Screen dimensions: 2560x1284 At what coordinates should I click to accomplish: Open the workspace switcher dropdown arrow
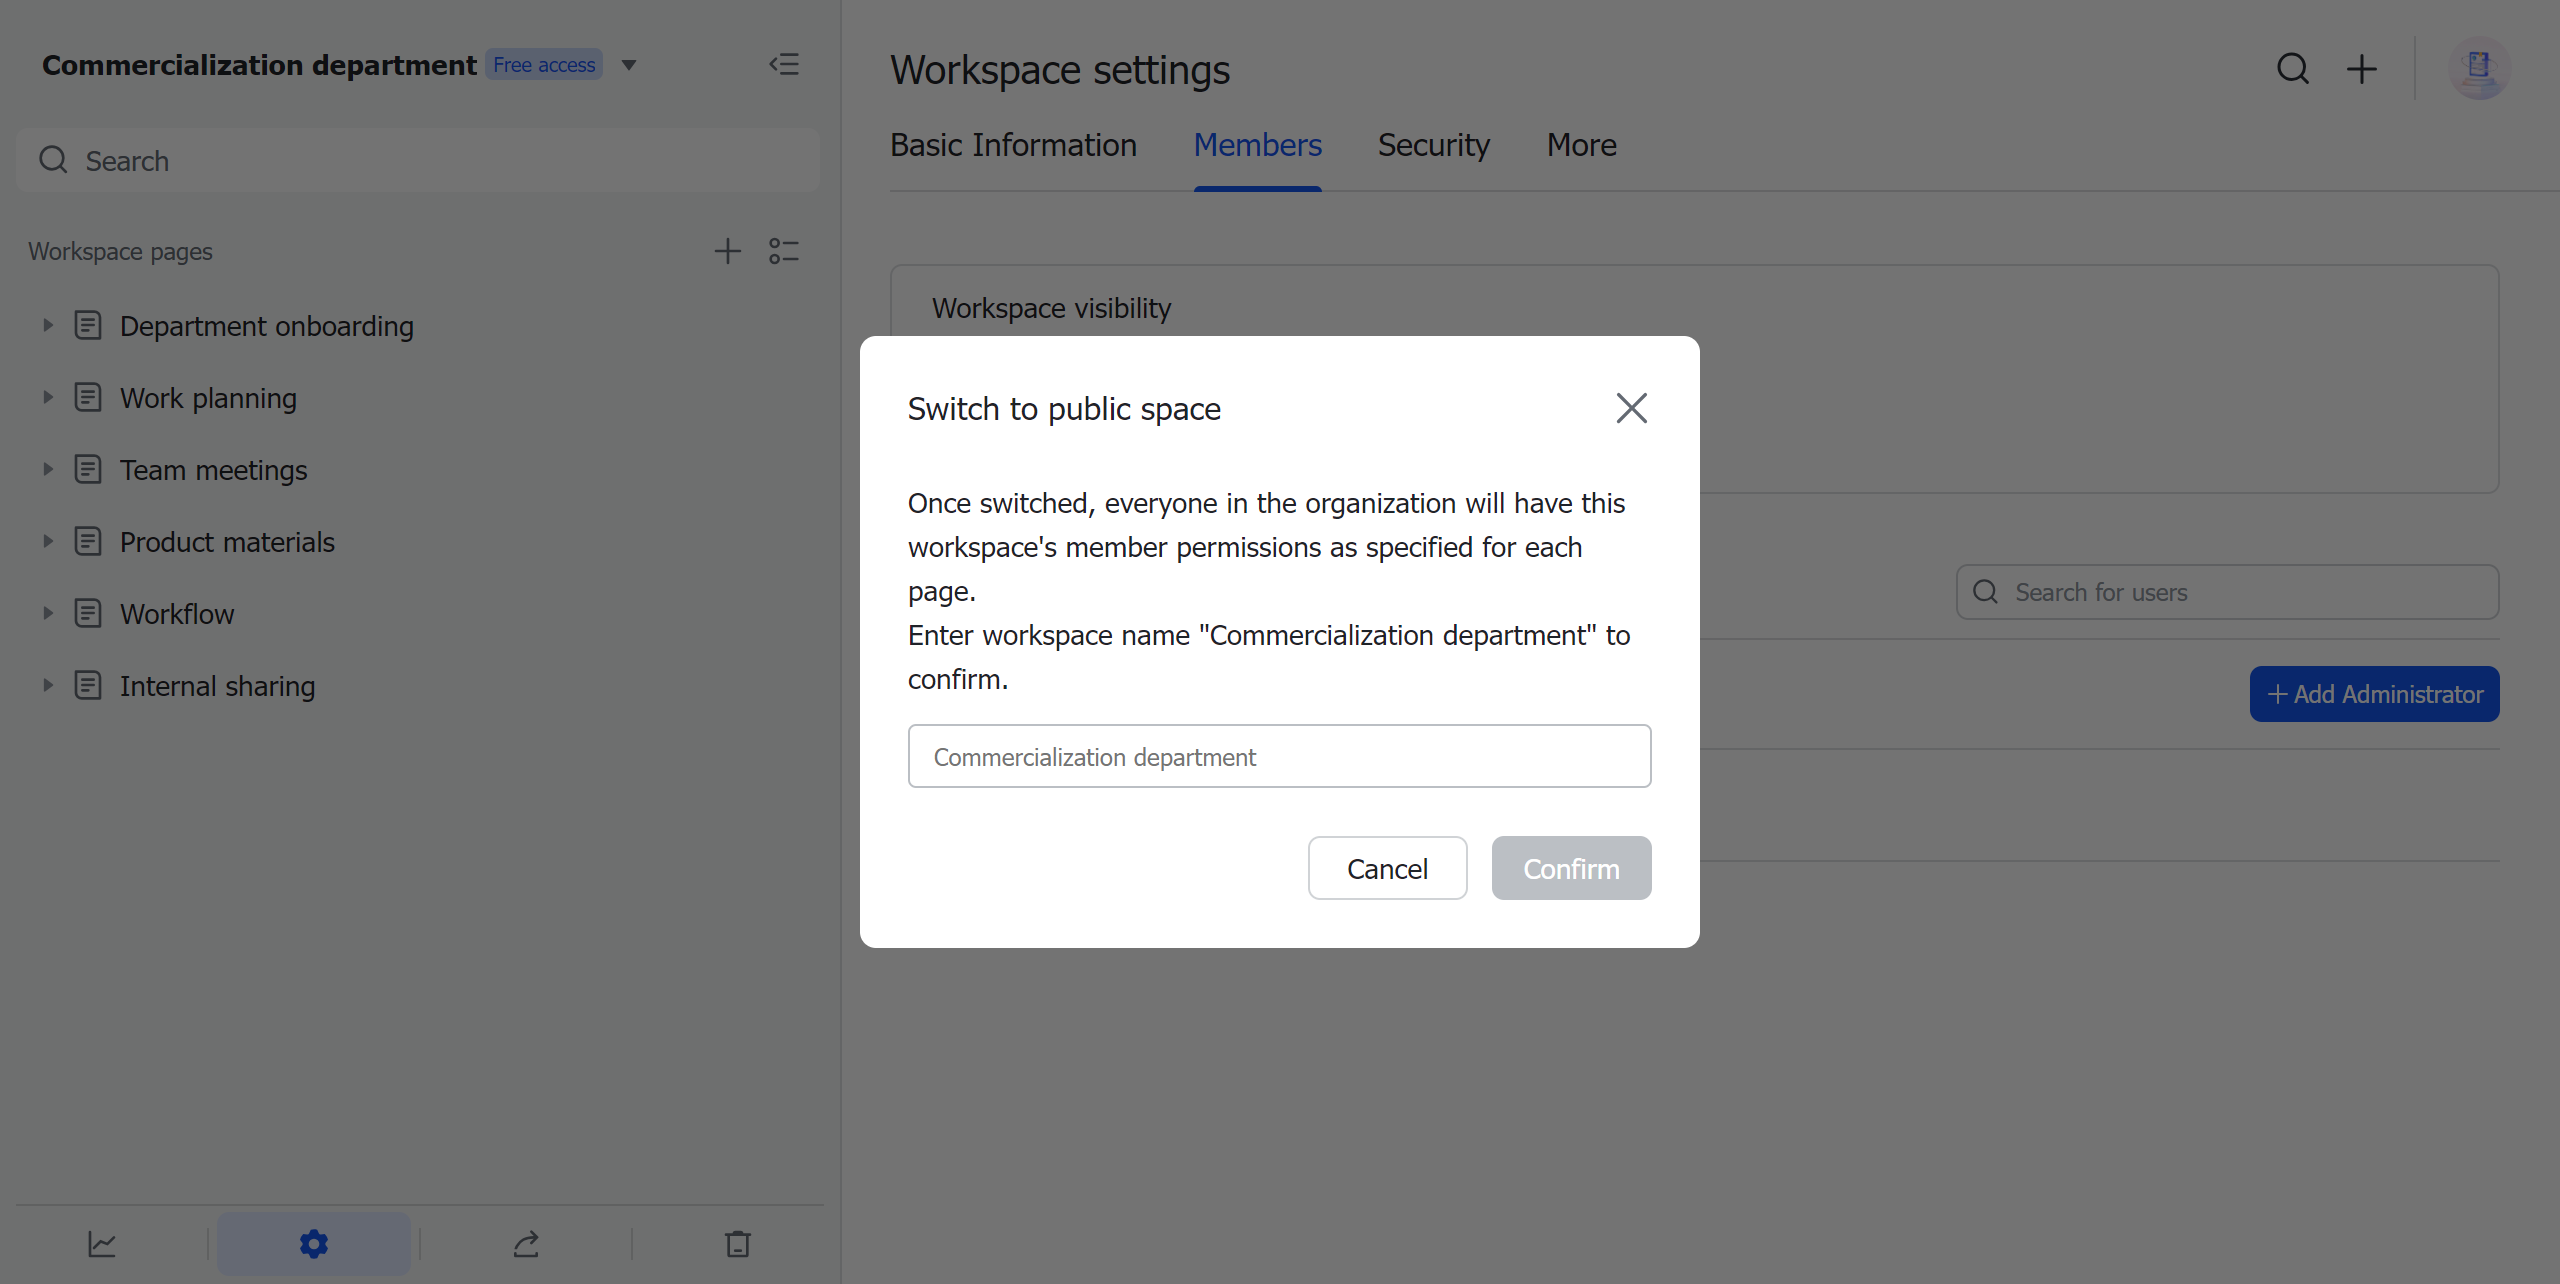point(629,65)
